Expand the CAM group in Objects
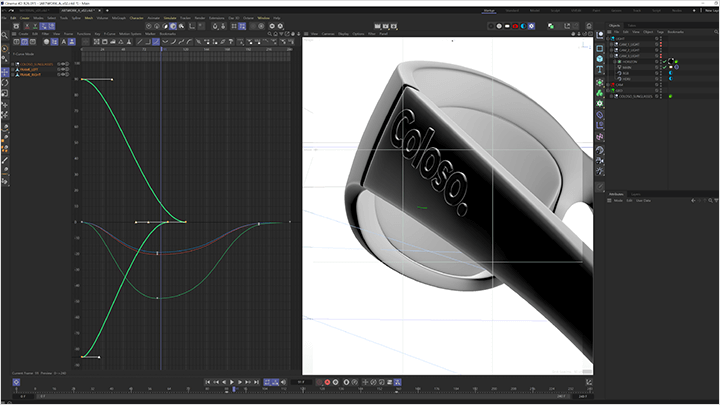720x405 pixels. pos(608,84)
